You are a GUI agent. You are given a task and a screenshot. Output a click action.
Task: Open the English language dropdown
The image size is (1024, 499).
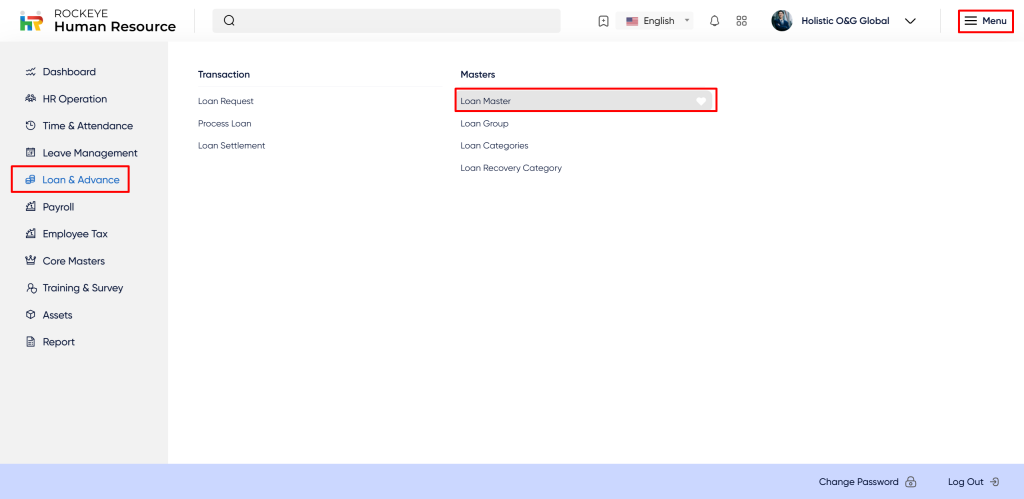point(658,21)
